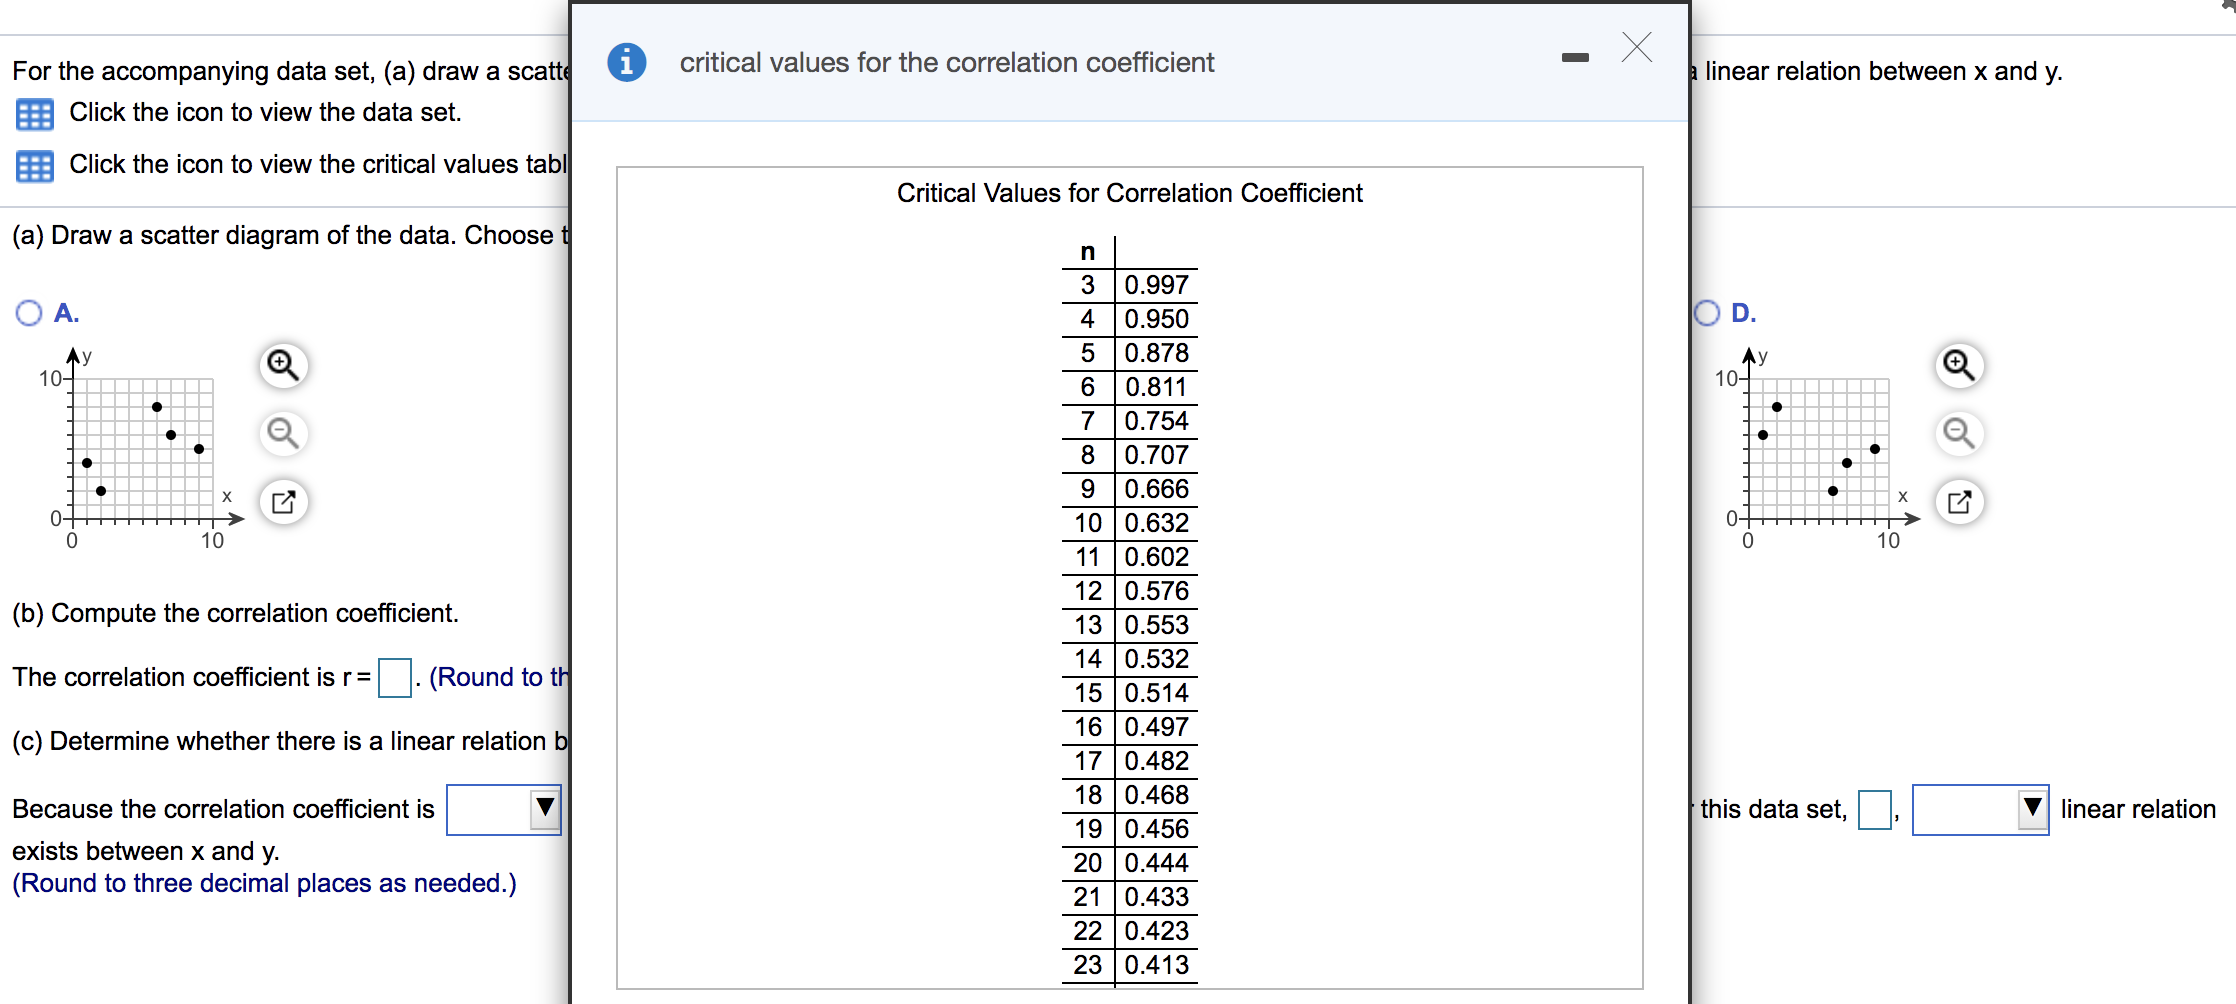Open the critical values table icon

pos(34,166)
